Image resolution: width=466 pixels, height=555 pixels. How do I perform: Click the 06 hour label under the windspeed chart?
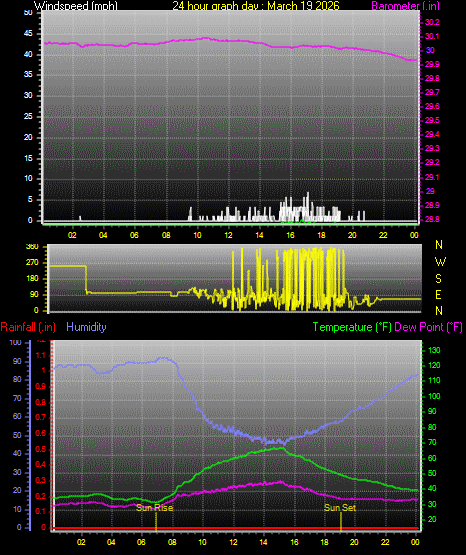point(134,235)
